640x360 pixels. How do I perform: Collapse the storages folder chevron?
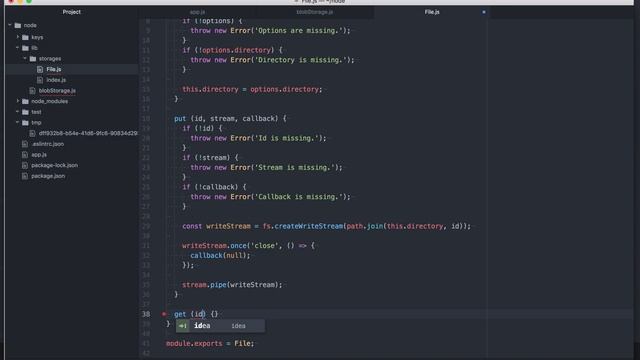[25, 58]
